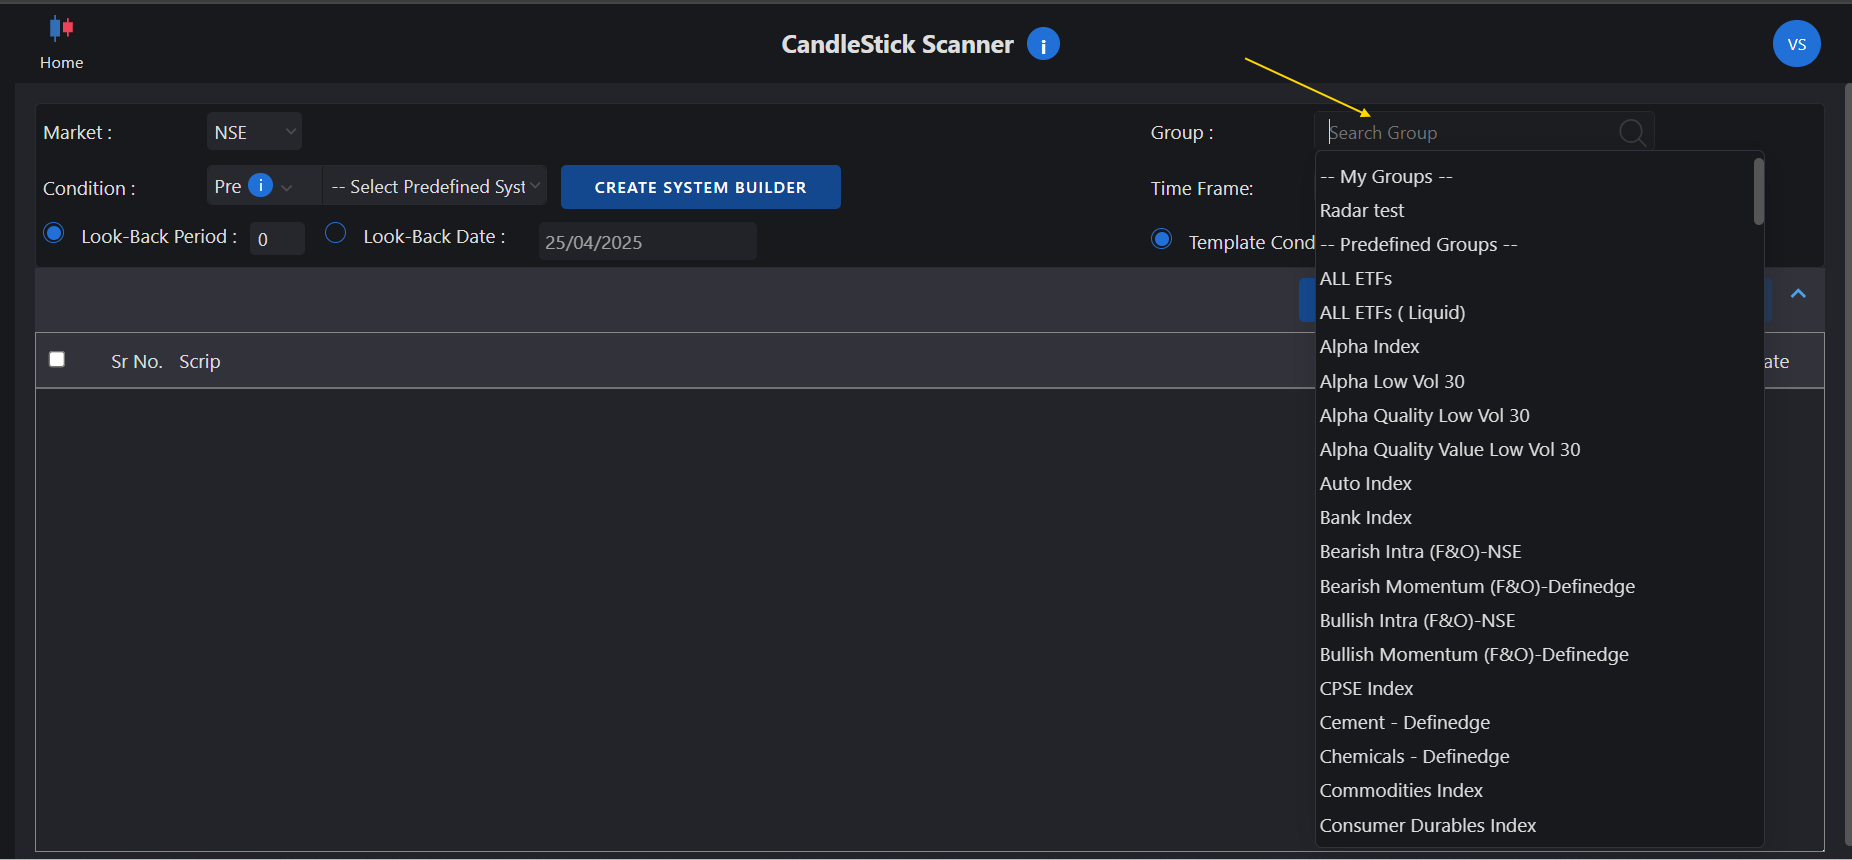Select the Look-Back Period radio button
Viewport: 1852px width, 860px height.
click(x=54, y=233)
